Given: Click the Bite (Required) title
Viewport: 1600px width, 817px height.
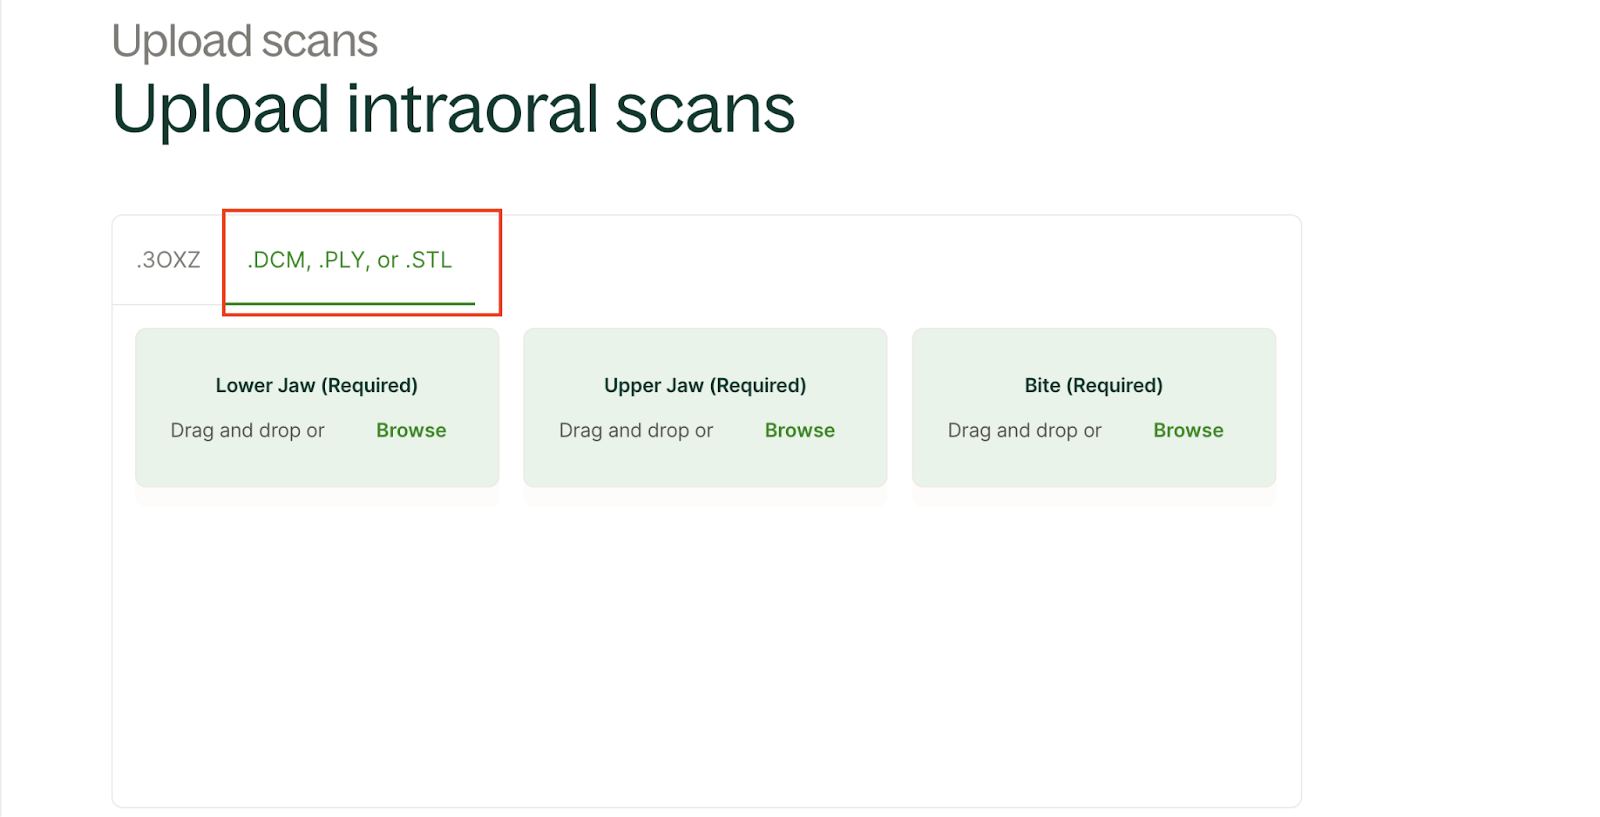Looking at the screenshot, I should (x=1093, y=385).
